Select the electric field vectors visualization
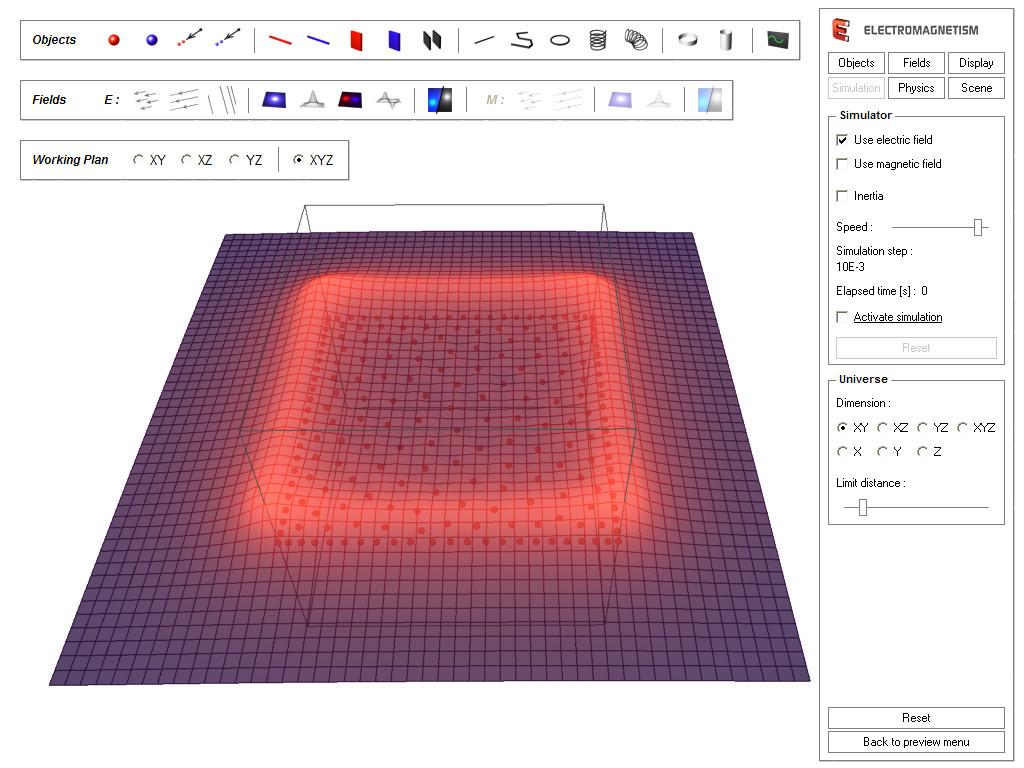1024x768 pixels. point(146,99)
